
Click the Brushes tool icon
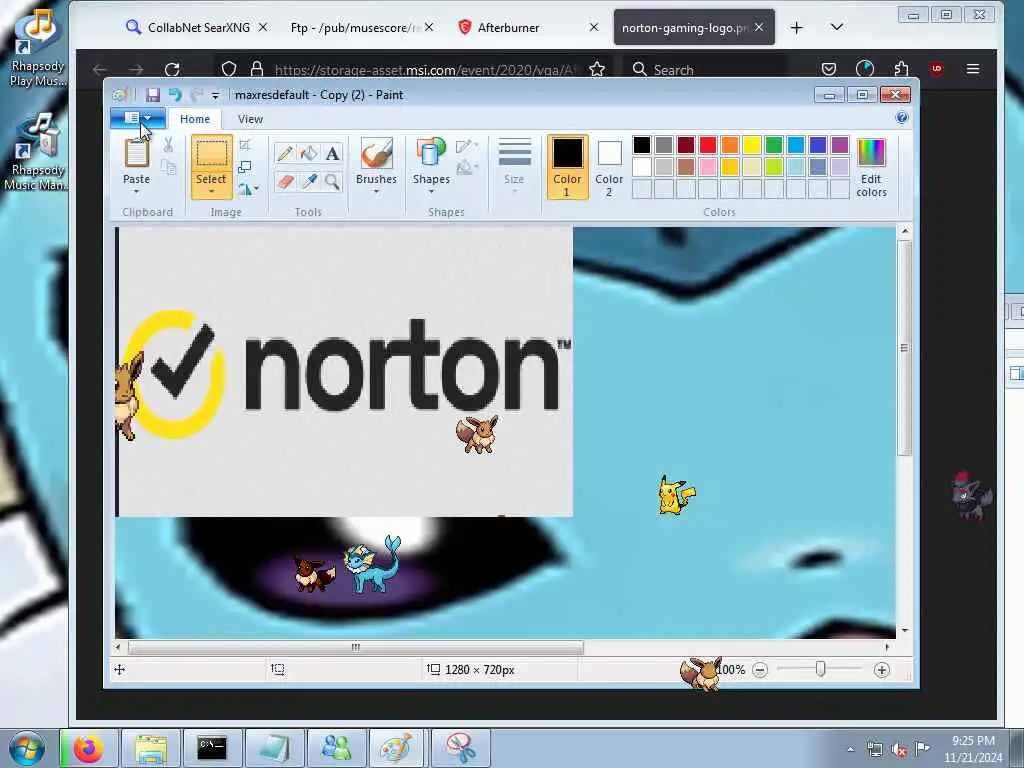pos(376,154)
